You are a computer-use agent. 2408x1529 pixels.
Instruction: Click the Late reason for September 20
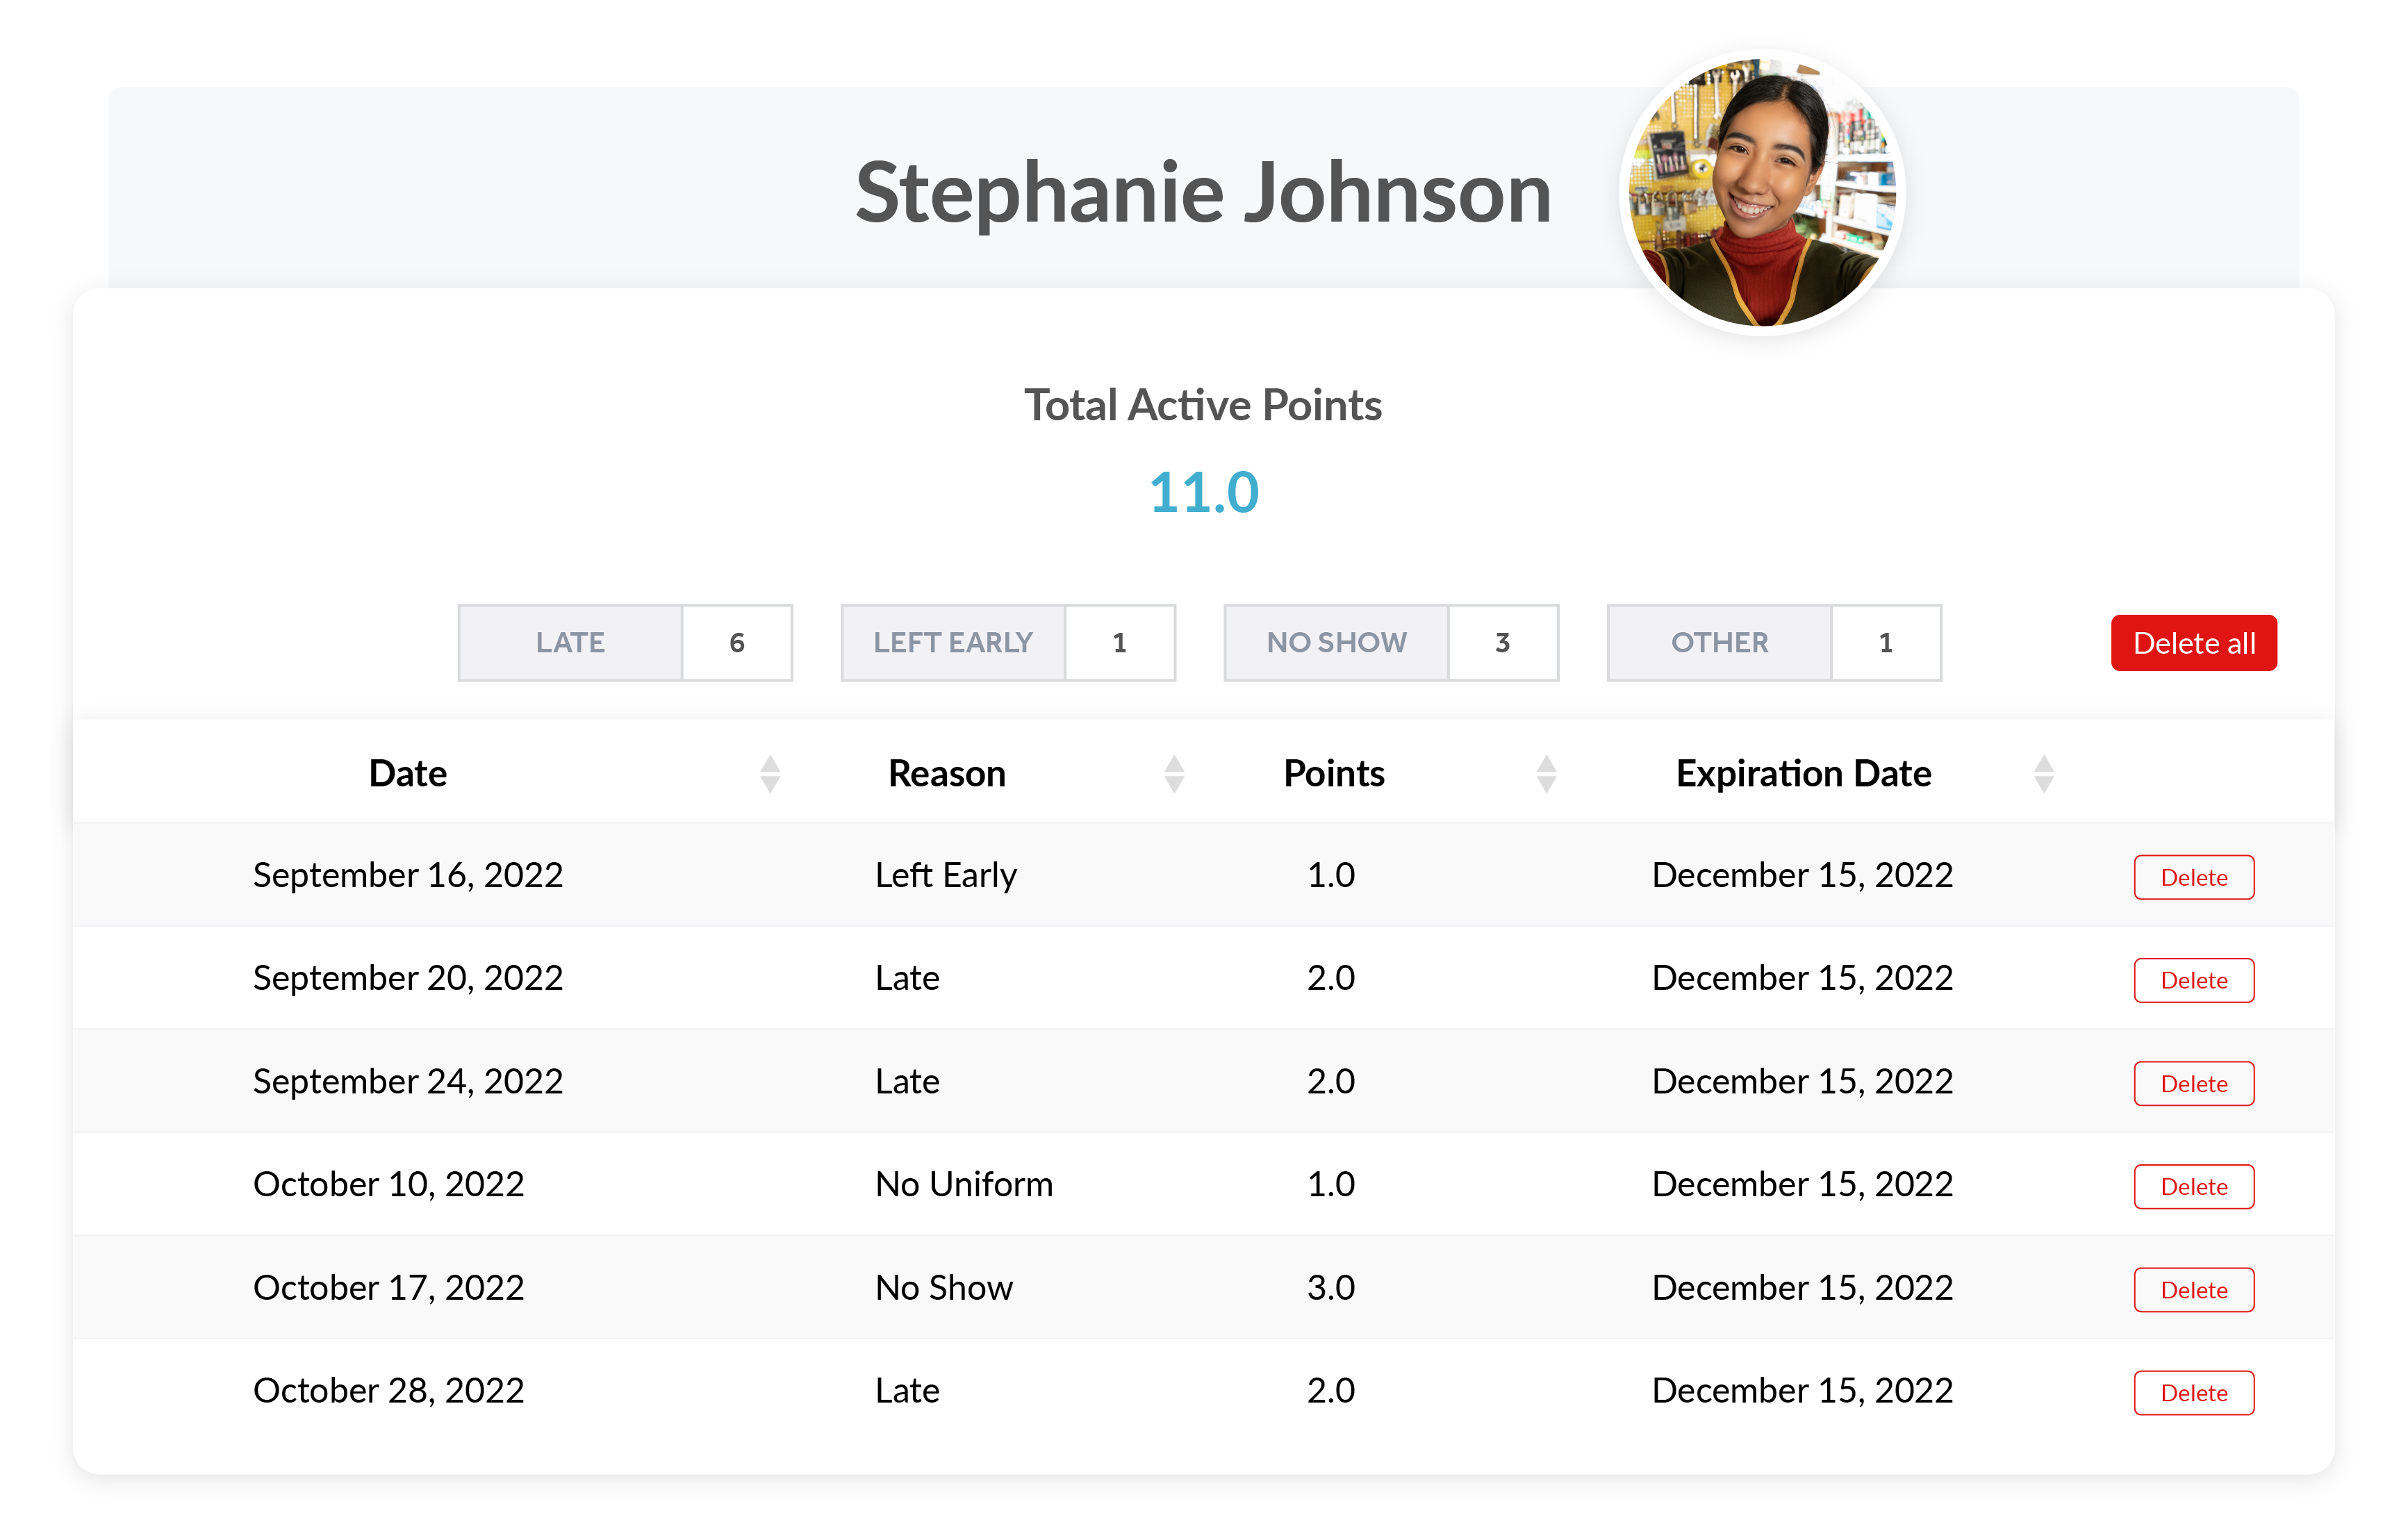pyautogui.click(x=907, y=979)
